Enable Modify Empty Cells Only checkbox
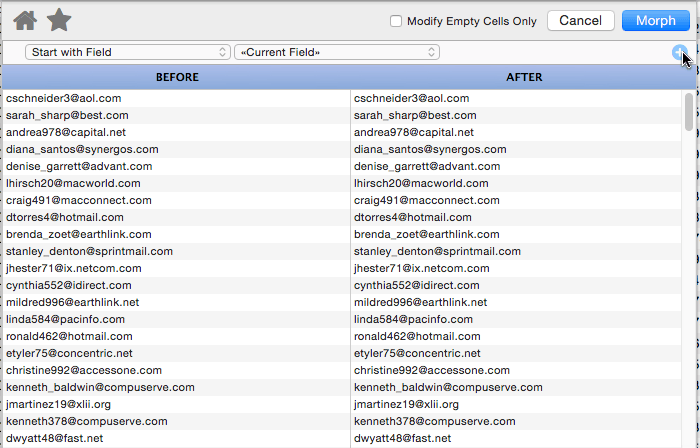 [x=396, y=21]
